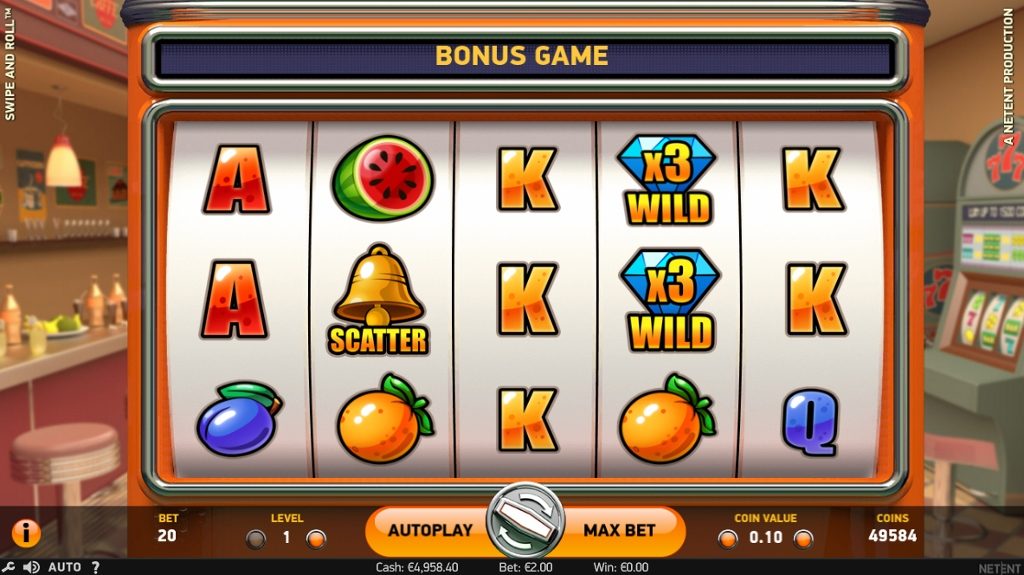Click the MAX BET button
This screenshot has height=575, width=1024.
tap(620, 530)
